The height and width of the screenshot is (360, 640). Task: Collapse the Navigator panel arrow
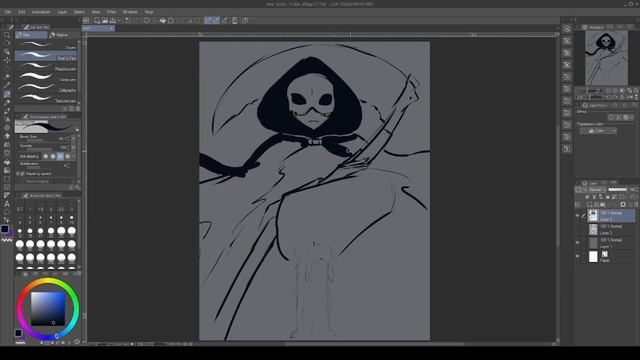pos(578,27)
